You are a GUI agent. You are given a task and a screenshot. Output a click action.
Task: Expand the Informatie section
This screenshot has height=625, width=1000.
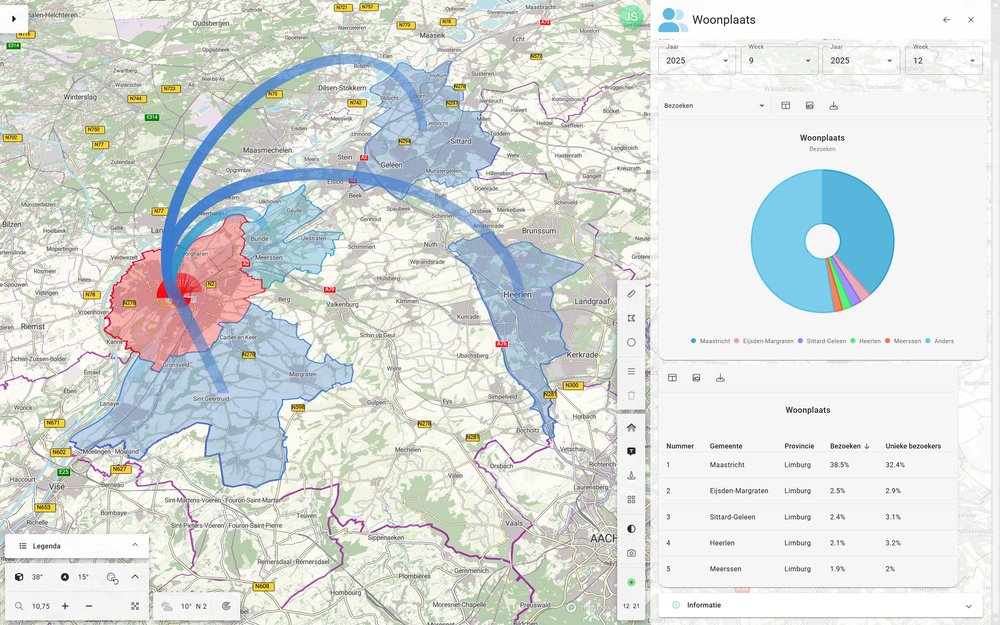(x=968, y=605)
